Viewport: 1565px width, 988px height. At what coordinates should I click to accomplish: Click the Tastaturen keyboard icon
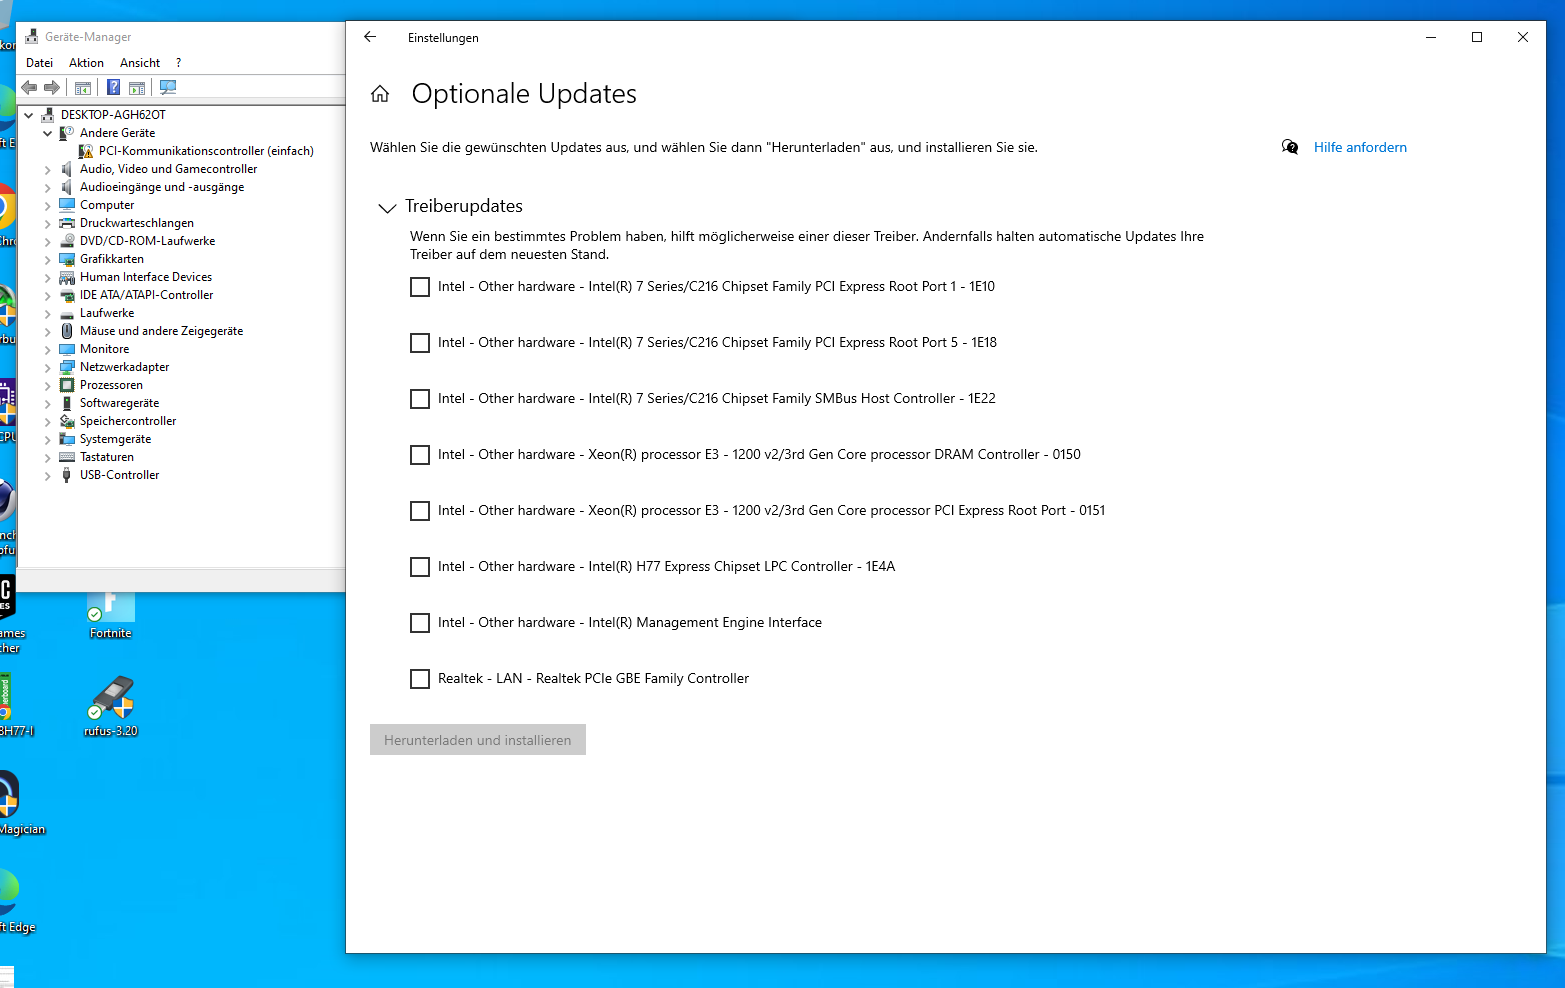coord(67,457)
